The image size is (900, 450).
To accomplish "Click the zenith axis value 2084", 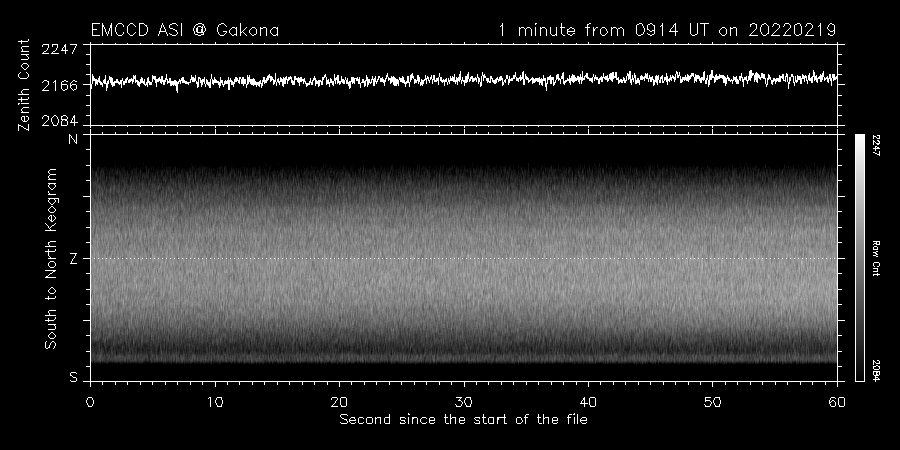I will 59,121.
